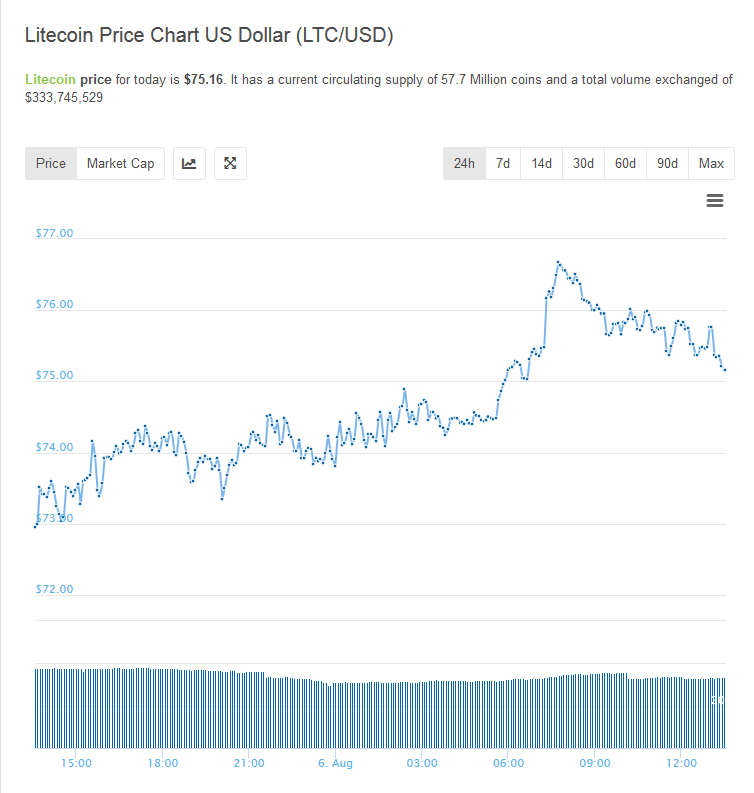Select the 7d time range

click(x=503, y=163)
